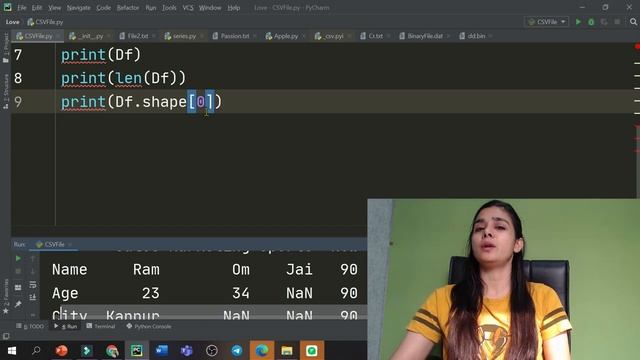Open the Tools menu
Screen dimensions: 640x360
(169, 7)
